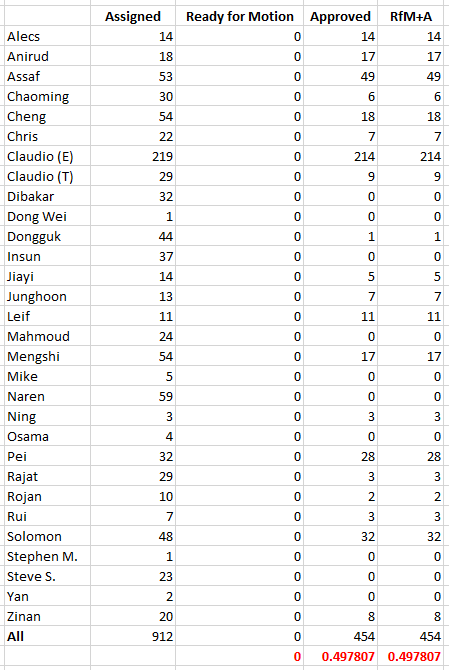Click the All total row label
449x670 pixels.
tap(47, 636)
